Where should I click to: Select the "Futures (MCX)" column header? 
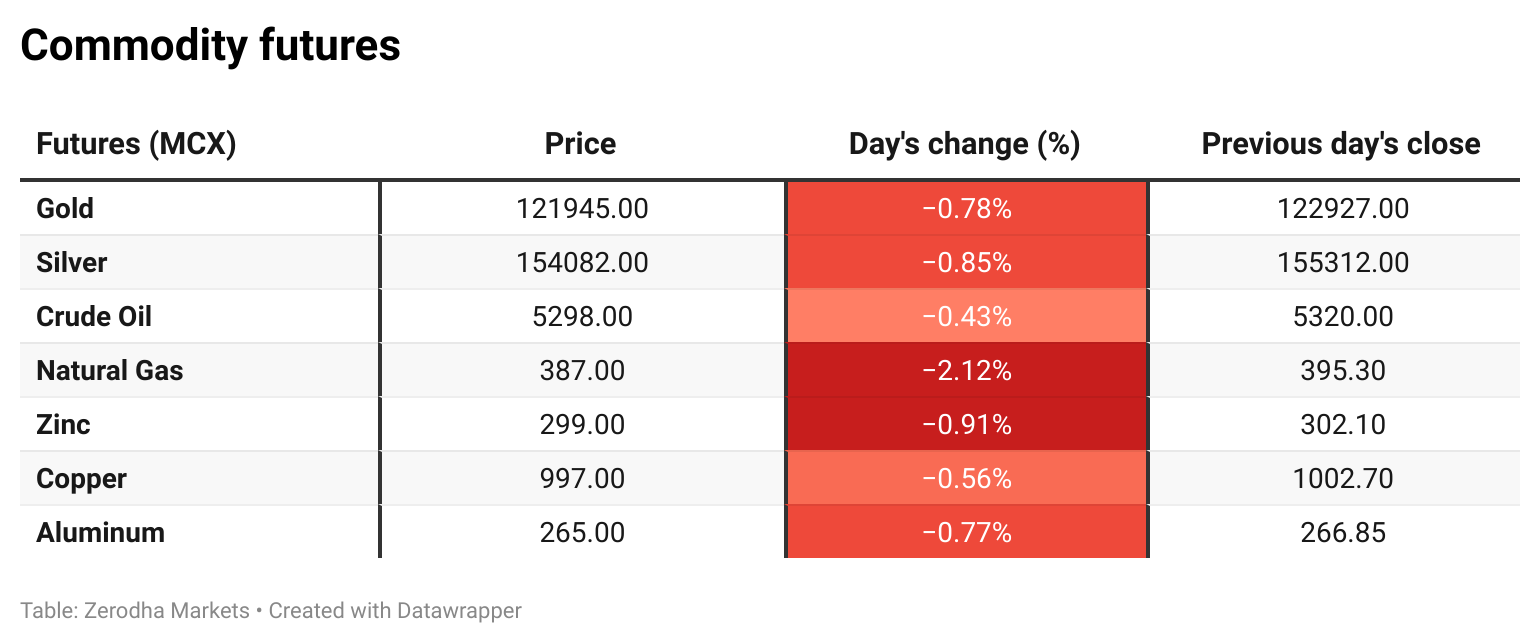(136, 144)
